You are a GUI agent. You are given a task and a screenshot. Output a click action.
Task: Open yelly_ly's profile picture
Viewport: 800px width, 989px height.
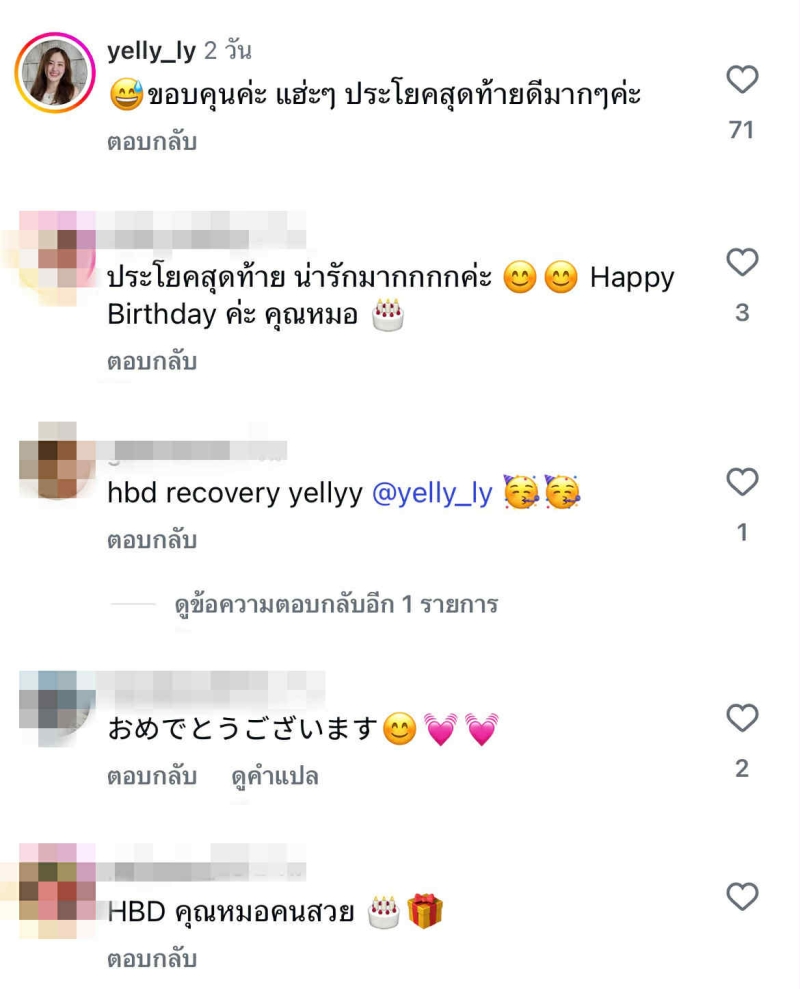click(56, 73)
